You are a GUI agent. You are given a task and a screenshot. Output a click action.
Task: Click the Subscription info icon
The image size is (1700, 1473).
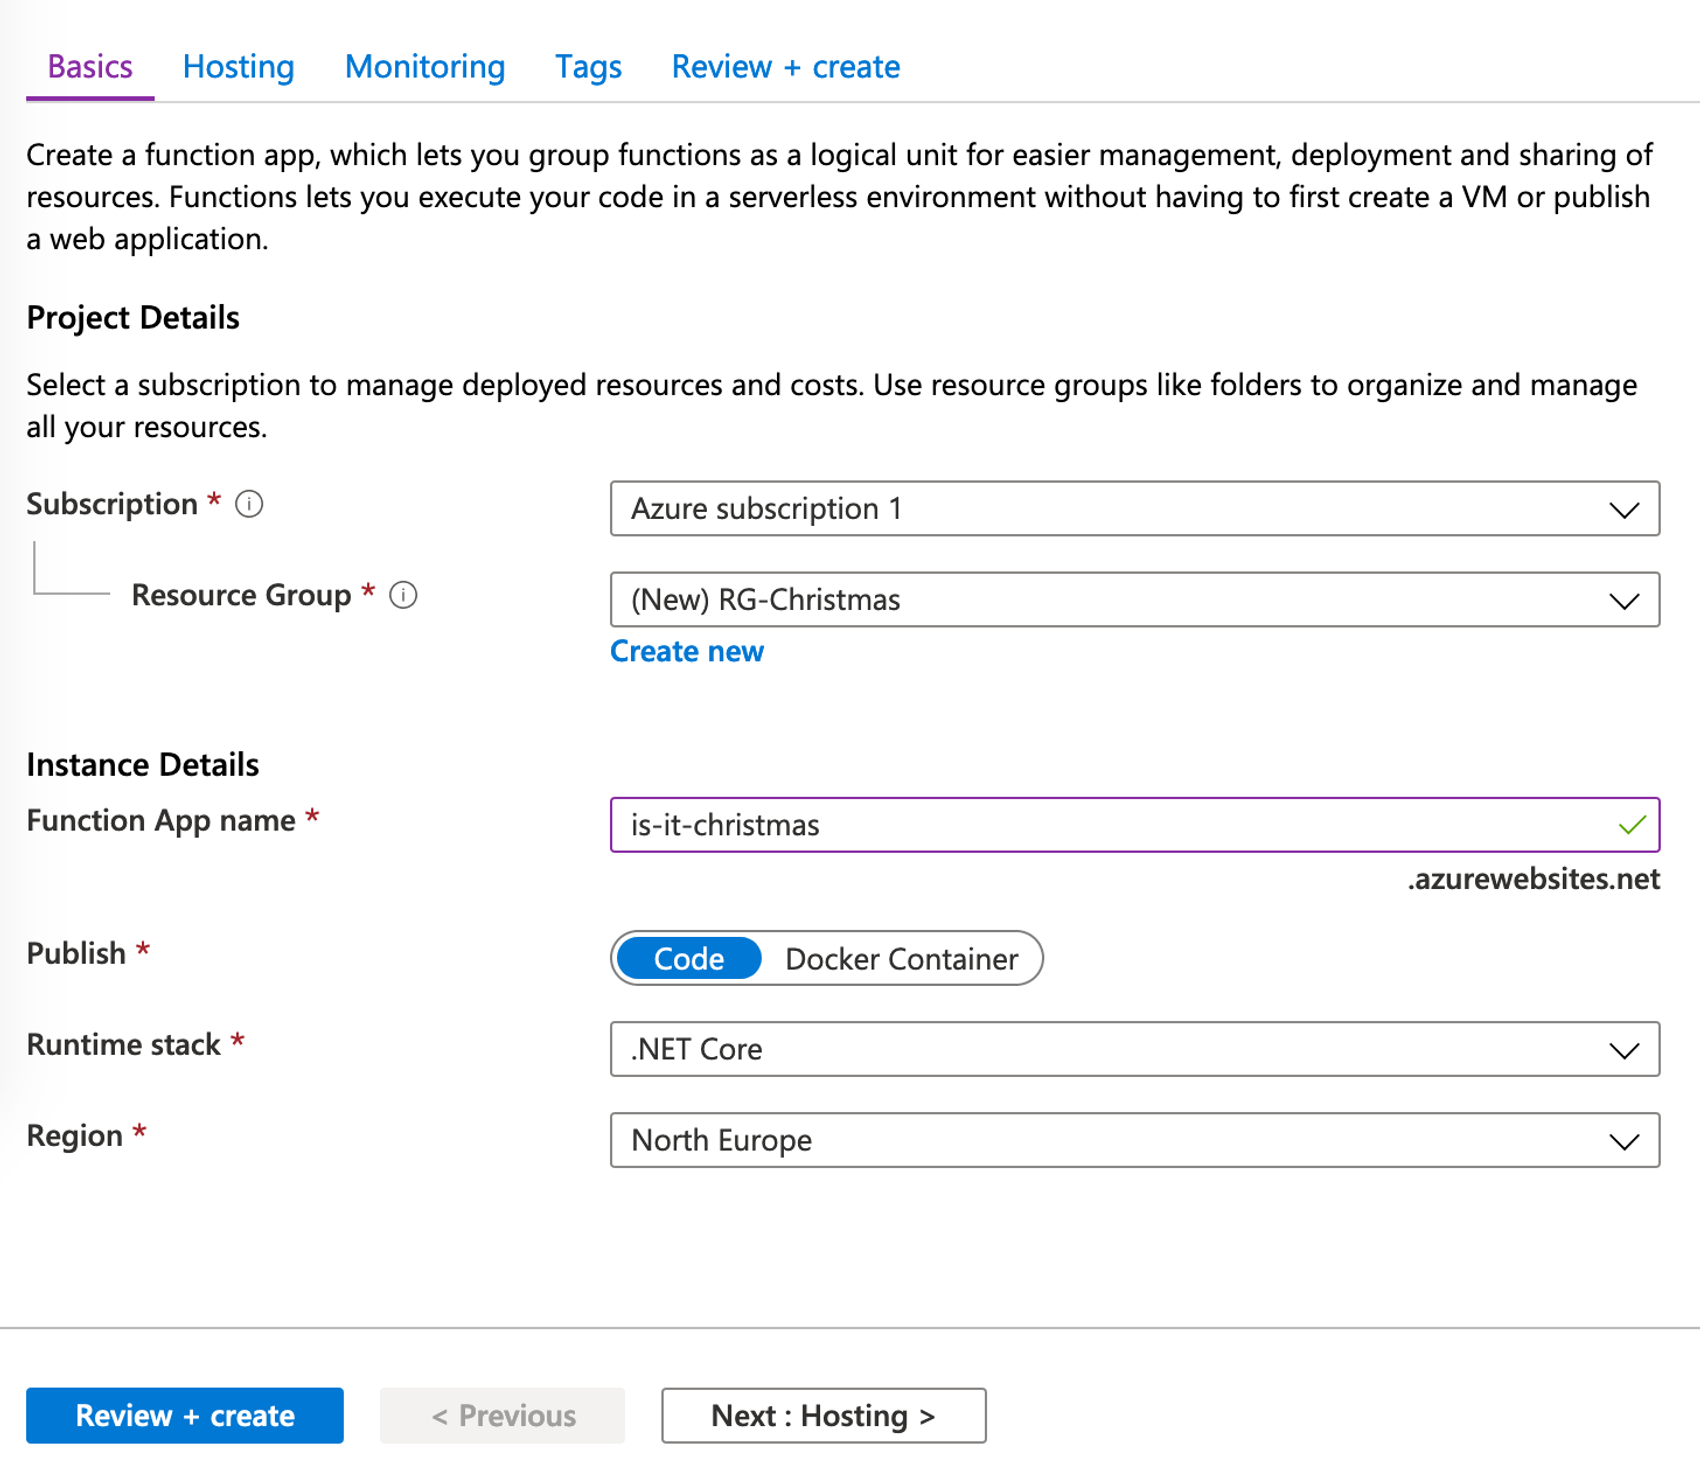(x=249, y=504)
